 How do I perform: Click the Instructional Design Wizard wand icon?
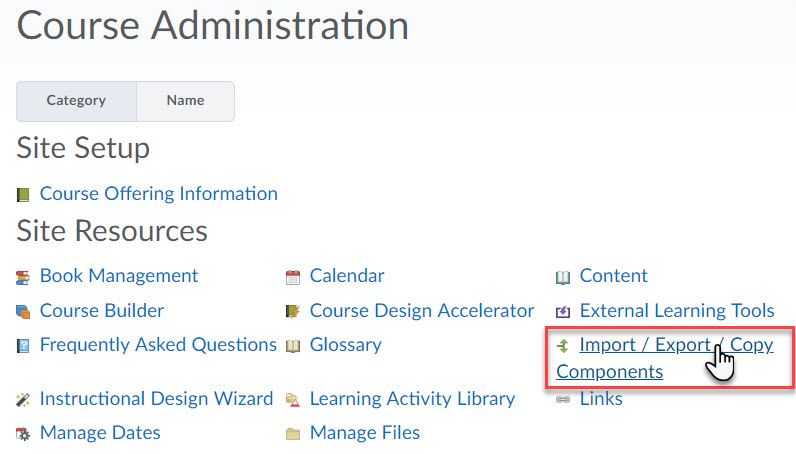click(x=23, y=400)
